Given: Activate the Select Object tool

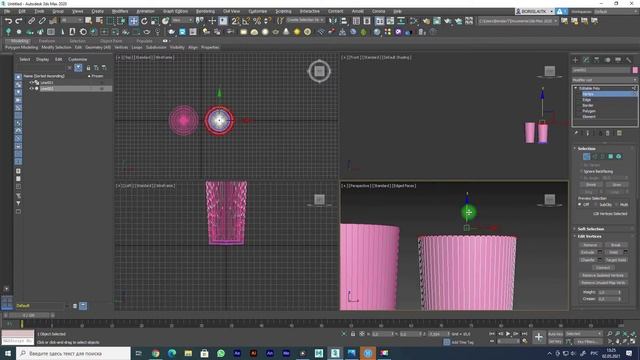Looking at the screenshot, I should (x=89, y=20).
